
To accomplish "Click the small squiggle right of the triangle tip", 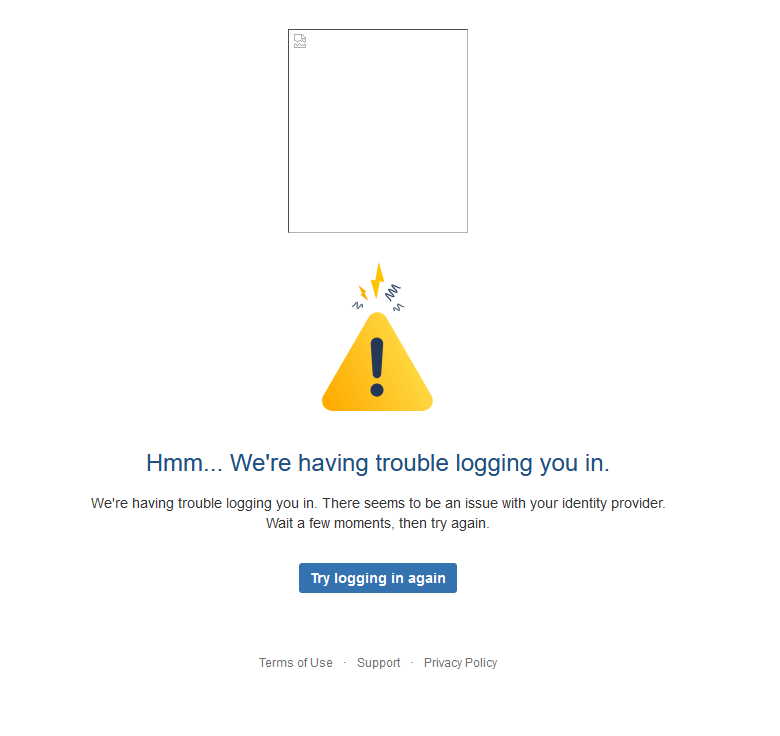I will click(x=398, y=308).
